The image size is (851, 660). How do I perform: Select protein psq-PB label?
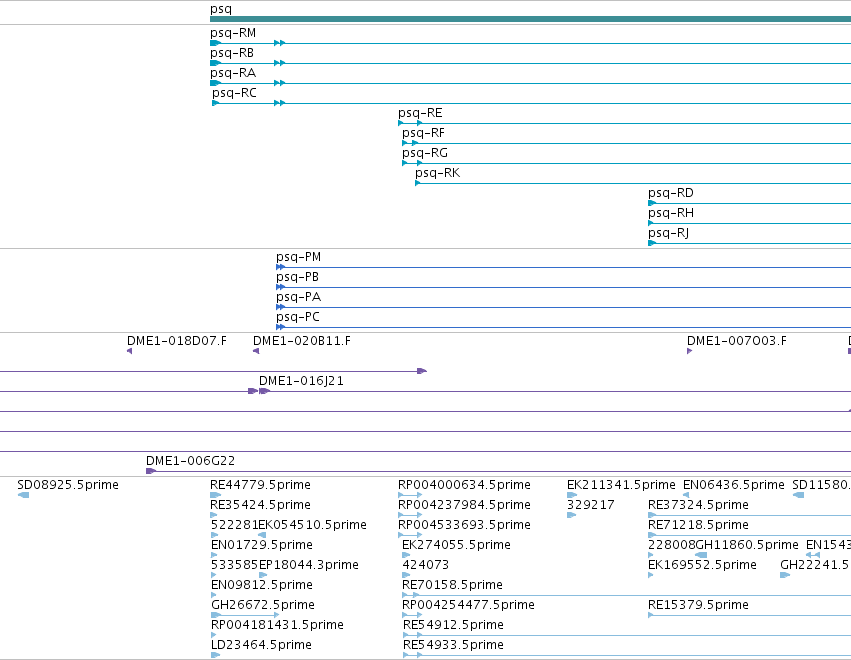click(297, 277)
